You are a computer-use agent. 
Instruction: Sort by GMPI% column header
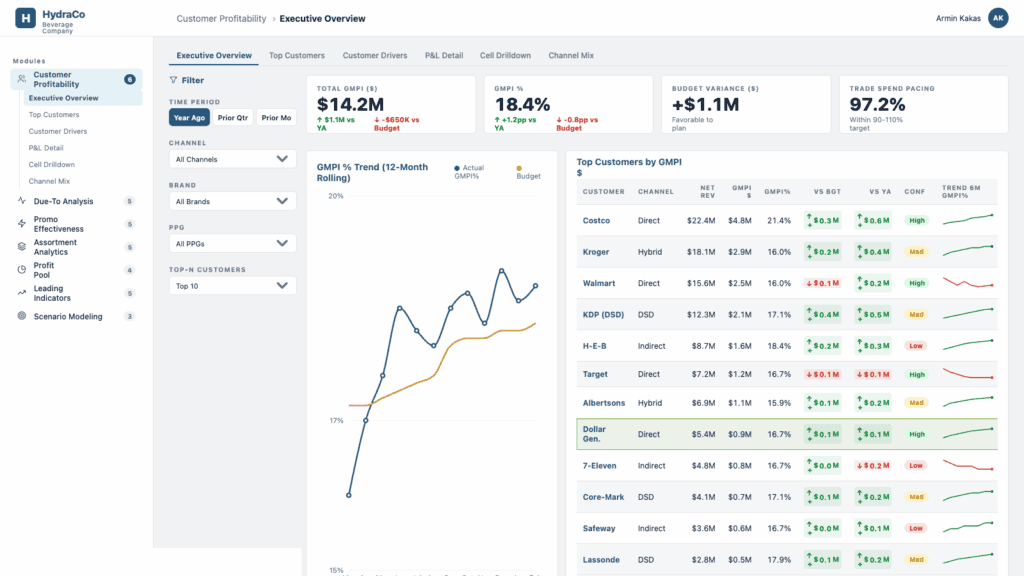coord(777,191)
